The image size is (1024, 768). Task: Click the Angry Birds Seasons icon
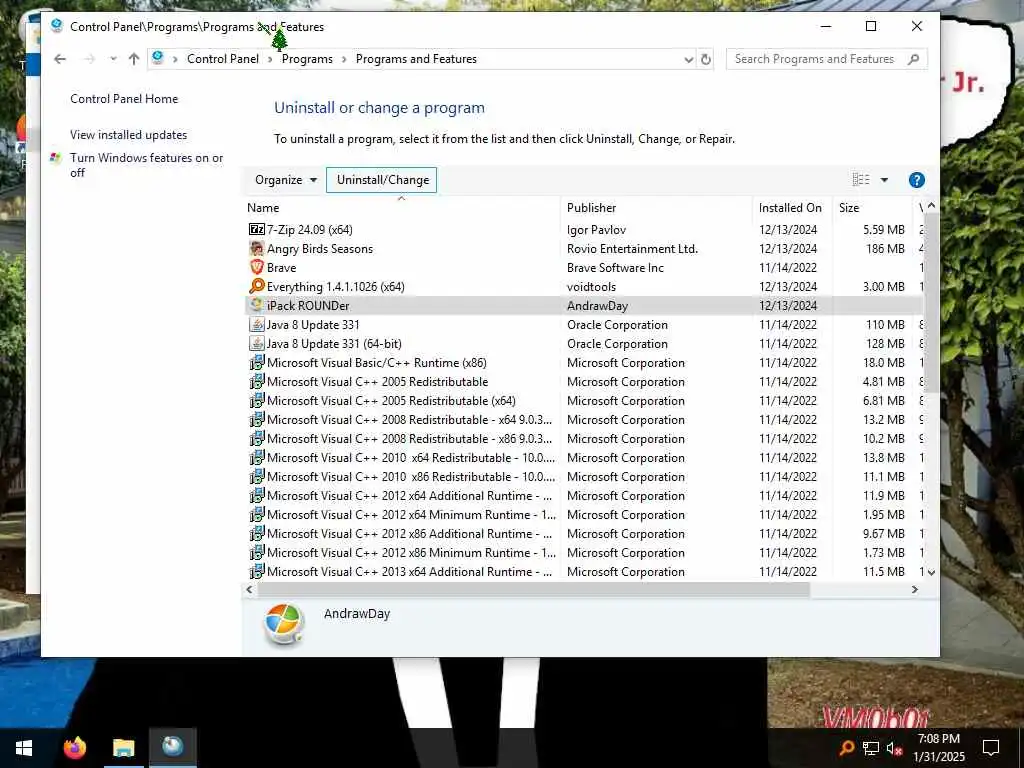[257, 248]
